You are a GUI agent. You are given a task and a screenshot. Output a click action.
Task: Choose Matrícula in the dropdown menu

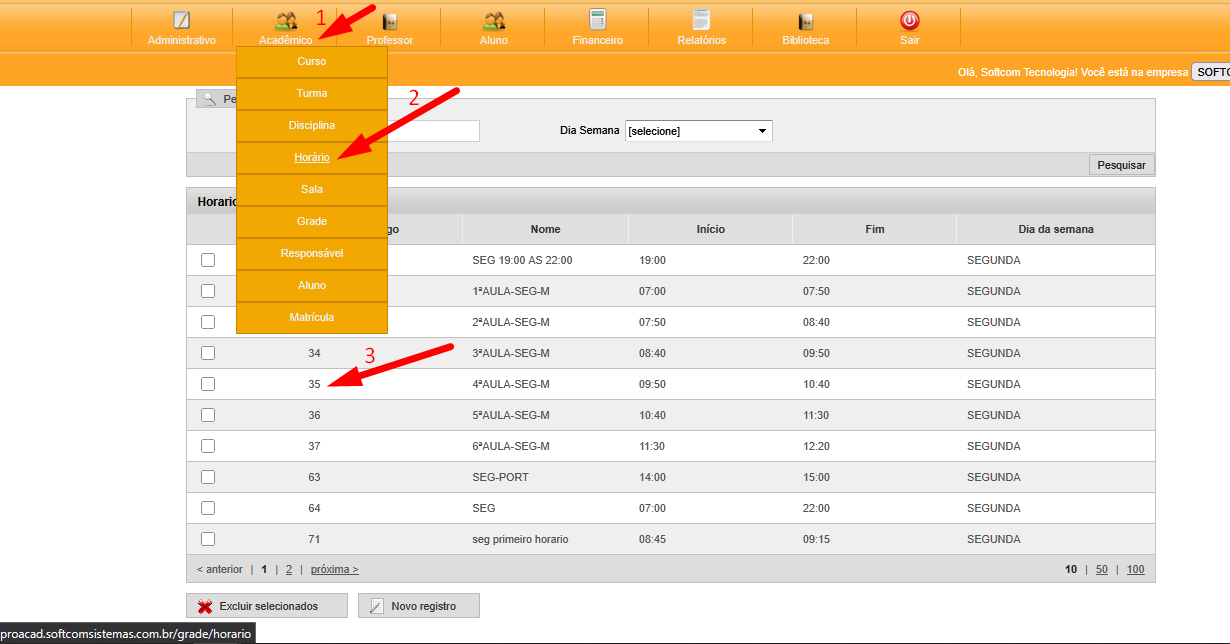click(312, 317)
